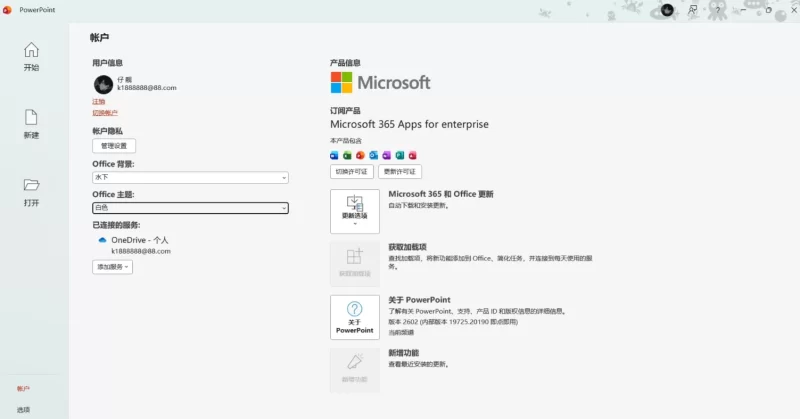Open the 添加服务 dropdown button
Image resolution: width=800 pixels, height=419 pixels.
click(112, 267)
